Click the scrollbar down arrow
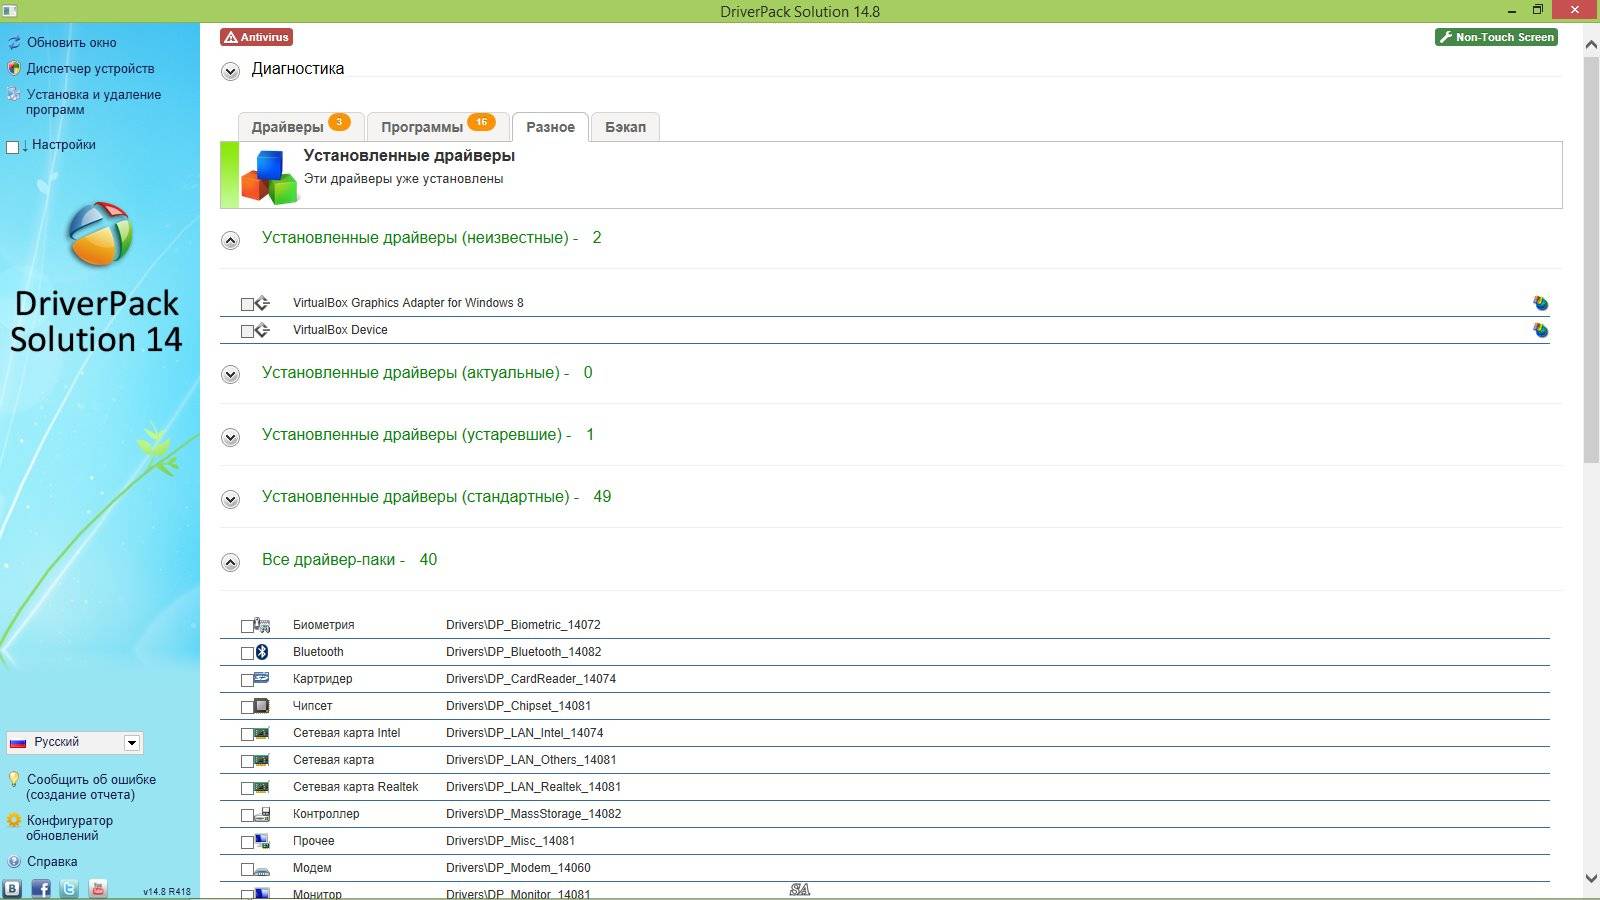1600x900 pixels. (1591, 879)
